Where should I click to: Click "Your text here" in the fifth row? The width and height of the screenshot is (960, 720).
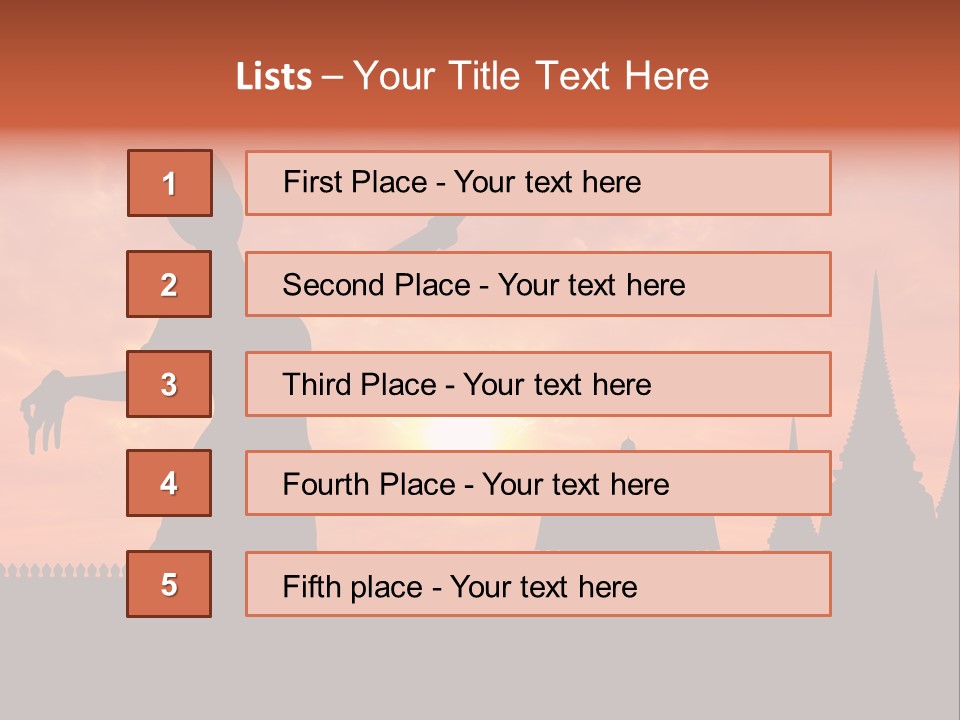tap(544, 586)
